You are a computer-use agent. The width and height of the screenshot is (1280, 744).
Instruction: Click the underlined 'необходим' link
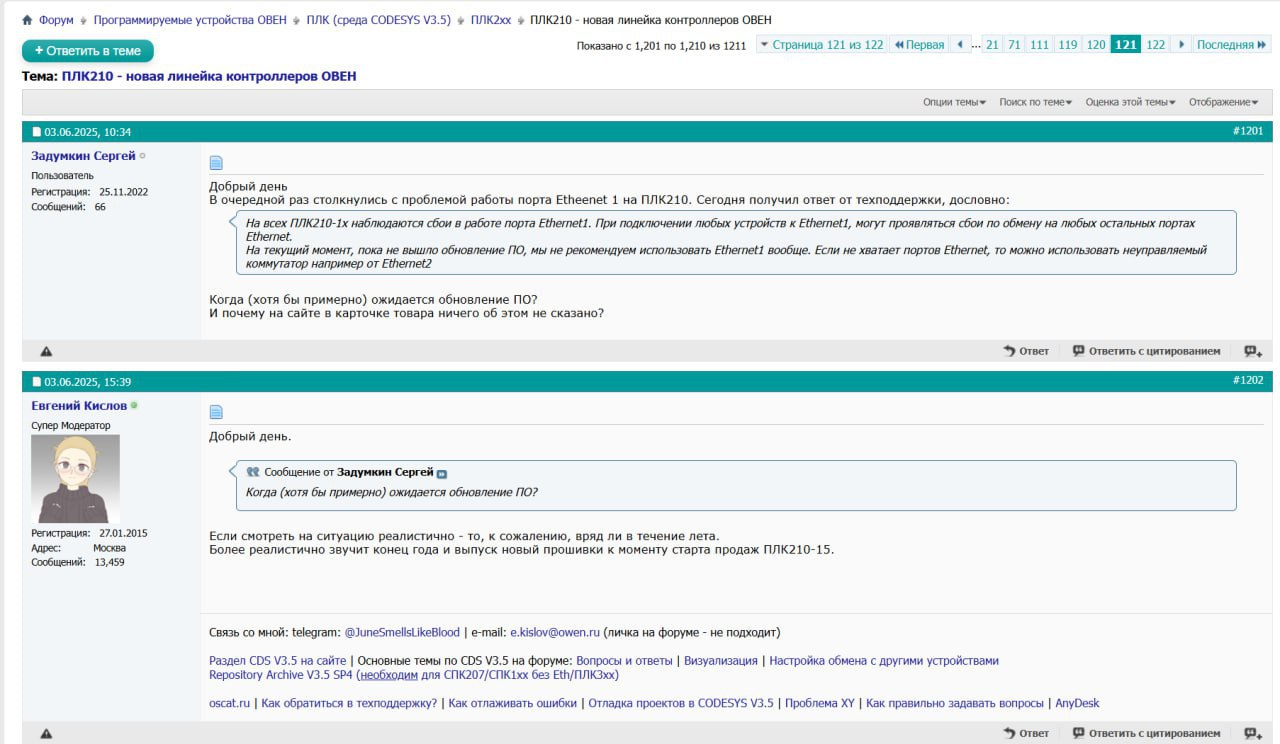[x=389, y=675]
